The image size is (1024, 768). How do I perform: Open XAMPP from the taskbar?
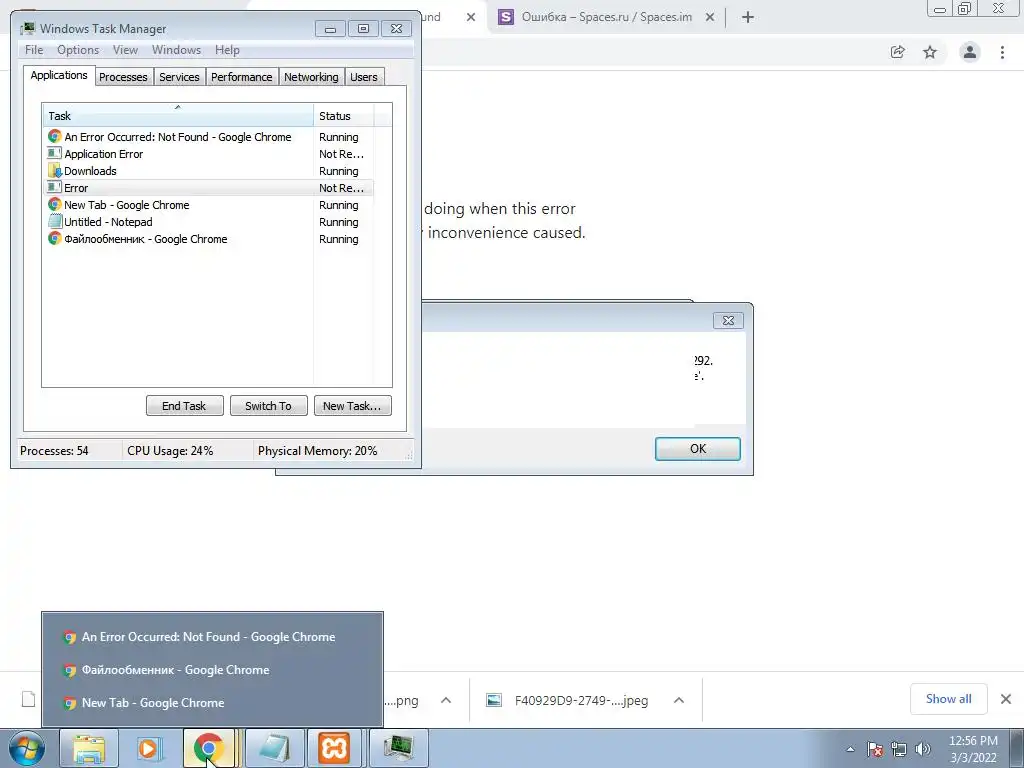(334, 748)
